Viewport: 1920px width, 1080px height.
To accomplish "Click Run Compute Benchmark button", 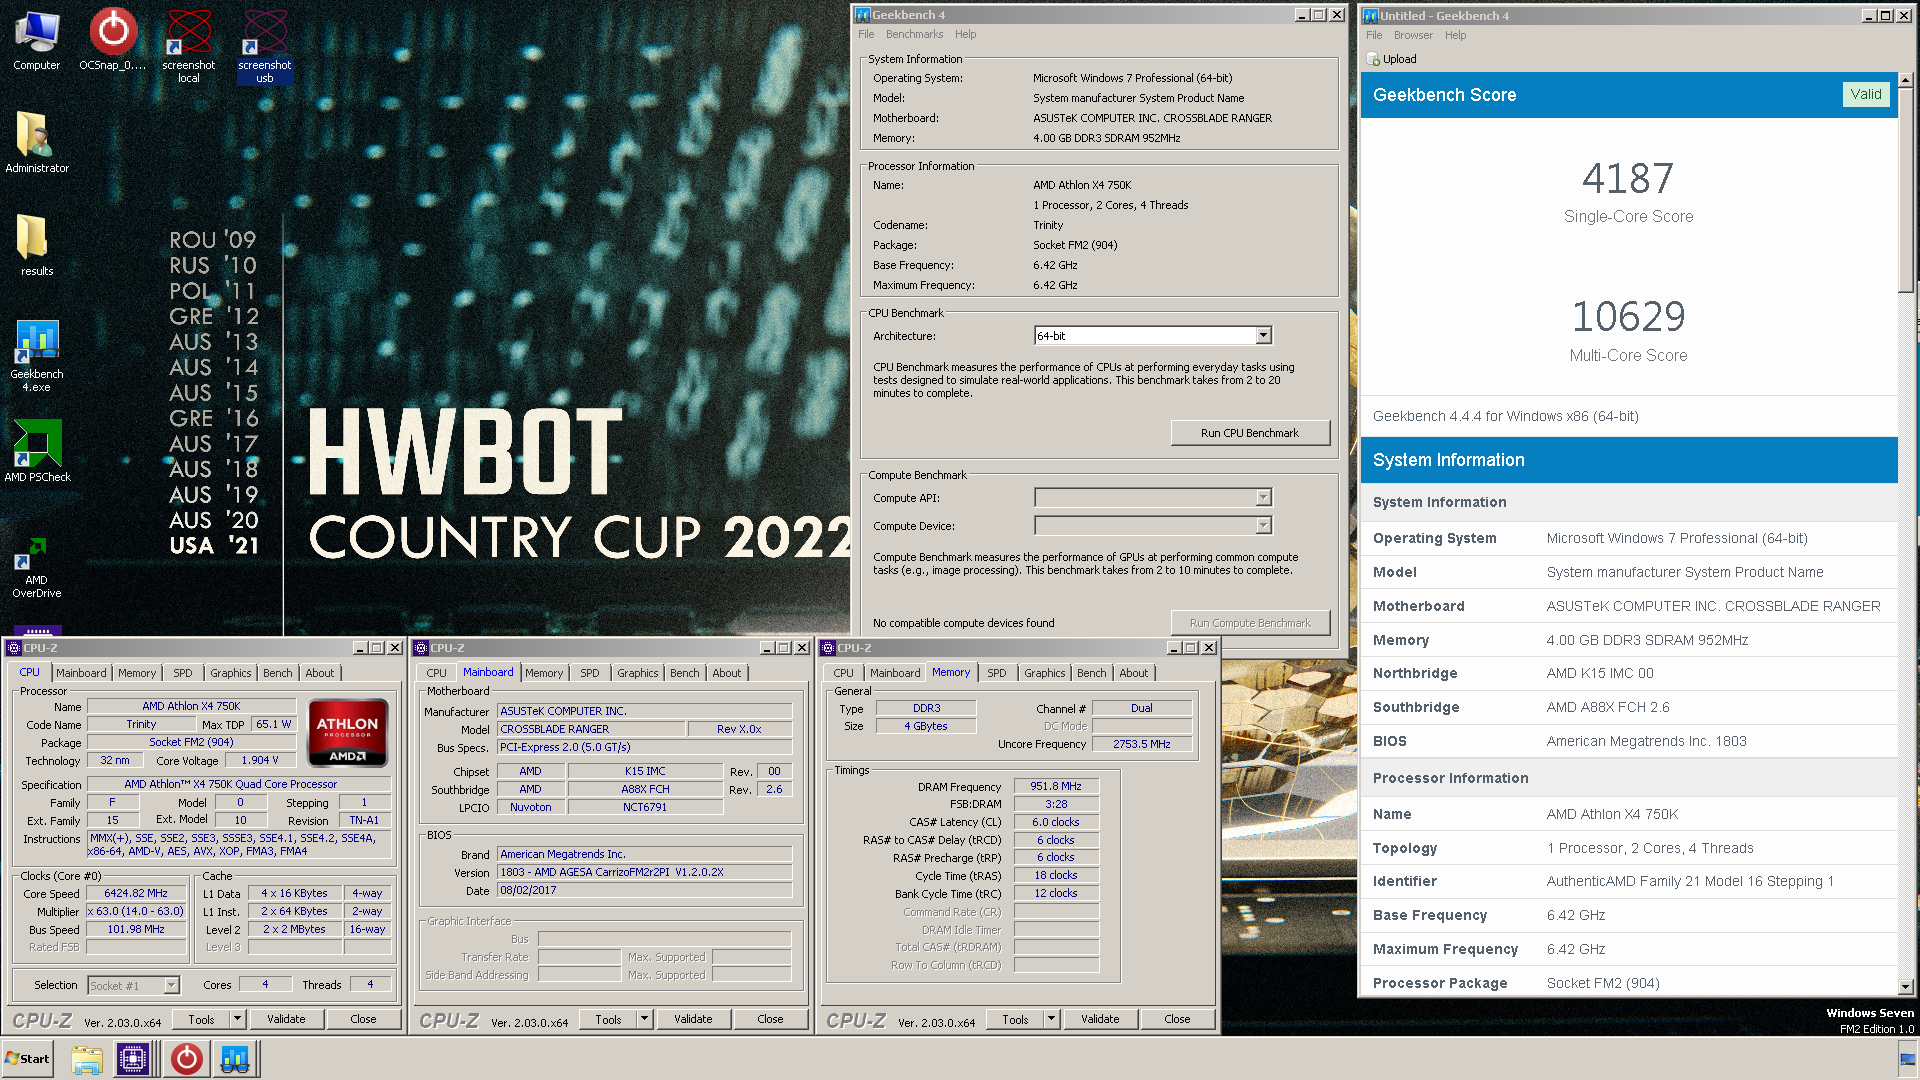I will tap(1250, 623).
